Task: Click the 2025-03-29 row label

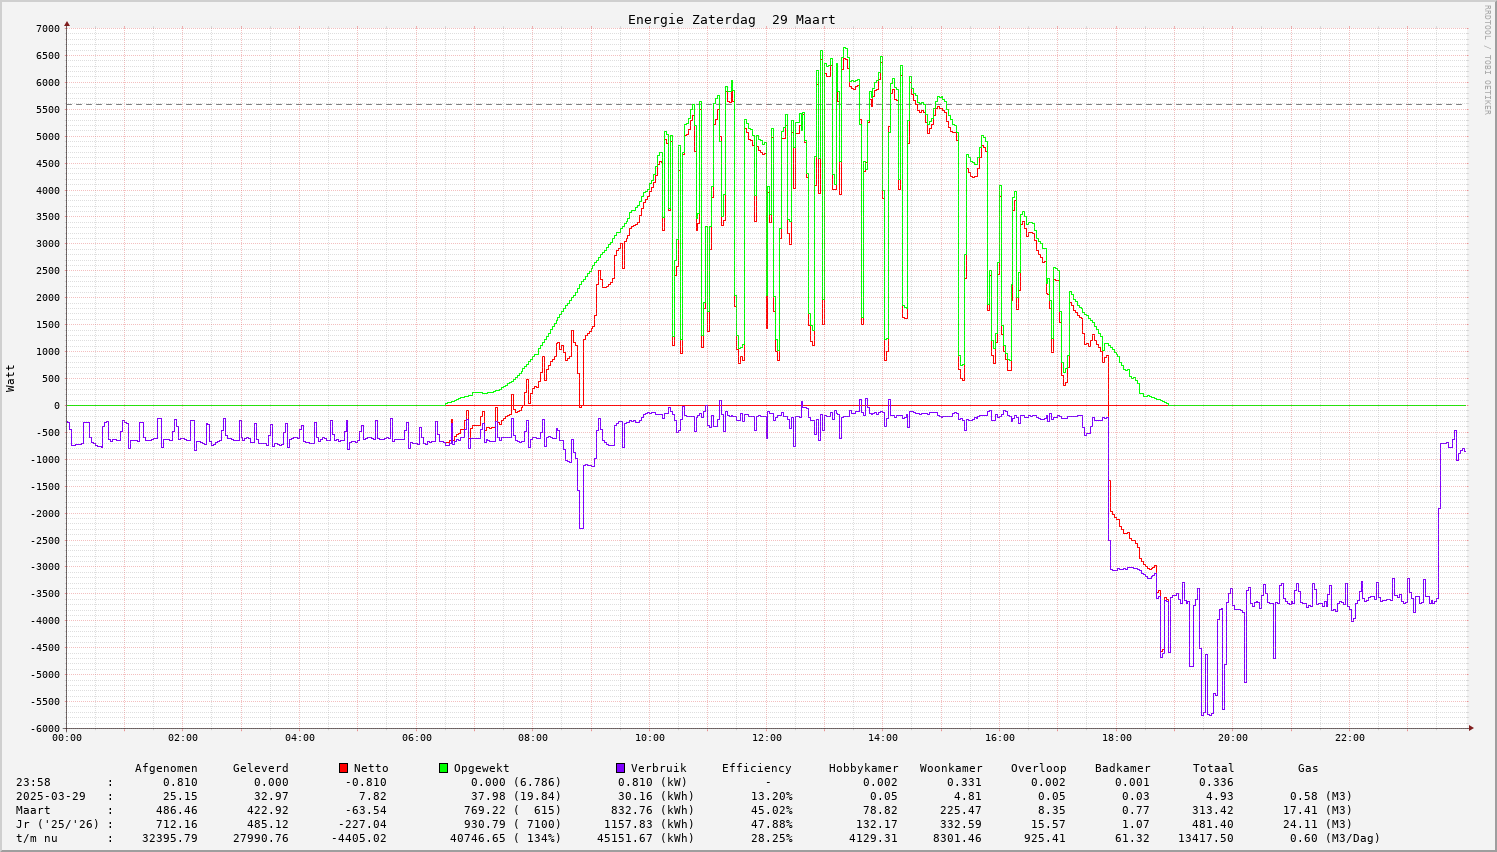Action: click(x=50, y=796)
